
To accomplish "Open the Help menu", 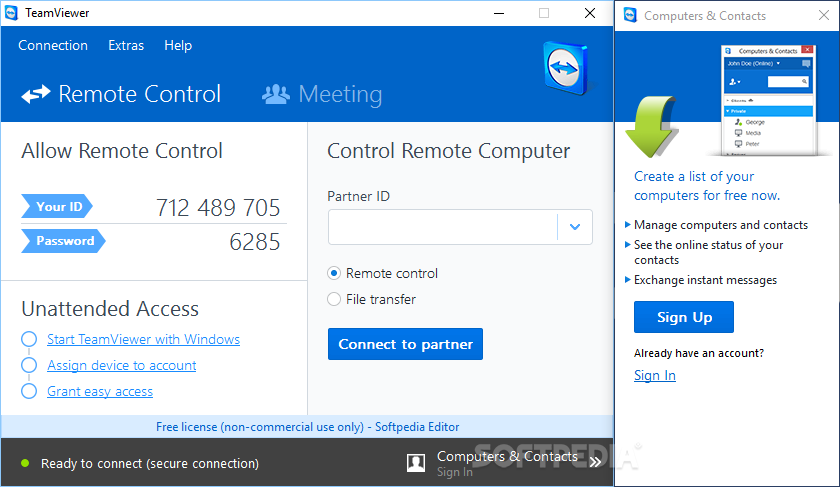I will [178, 45].
